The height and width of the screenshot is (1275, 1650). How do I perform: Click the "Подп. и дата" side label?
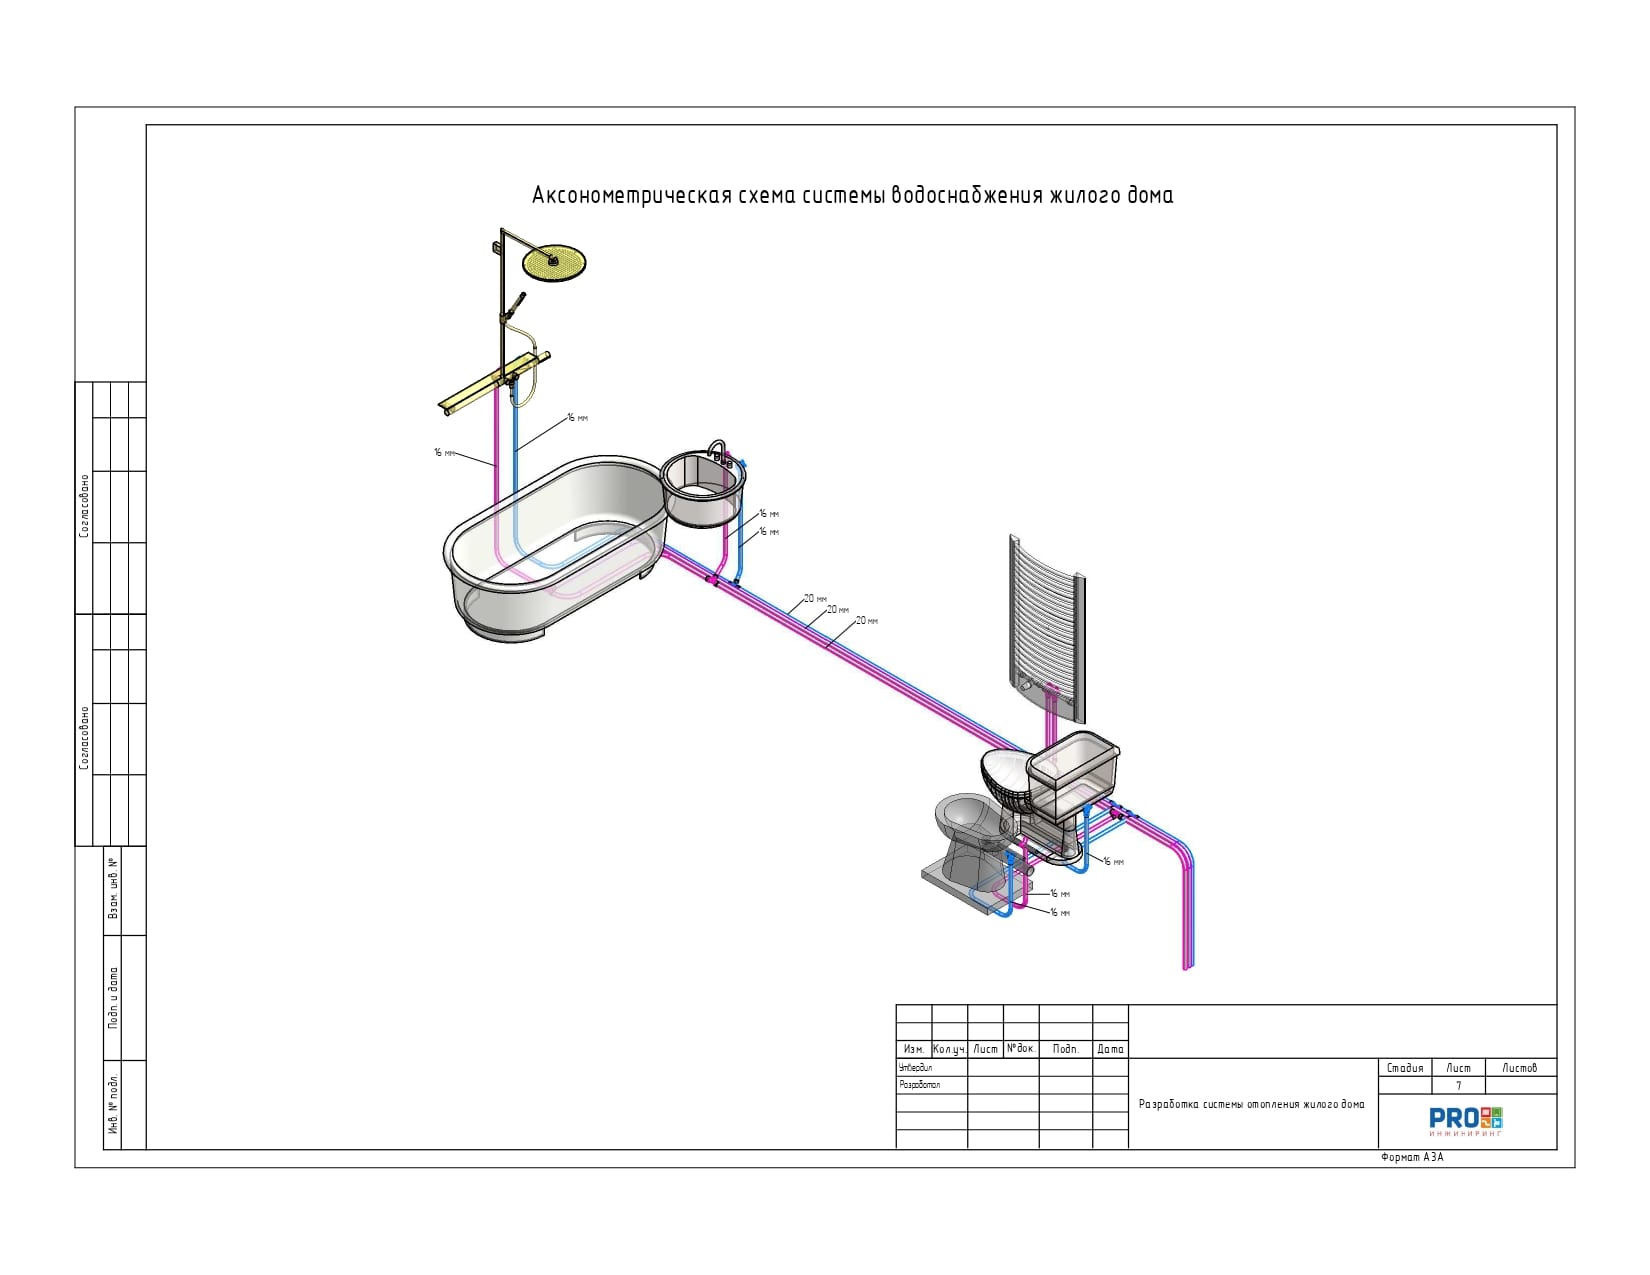tap(113, 997)
